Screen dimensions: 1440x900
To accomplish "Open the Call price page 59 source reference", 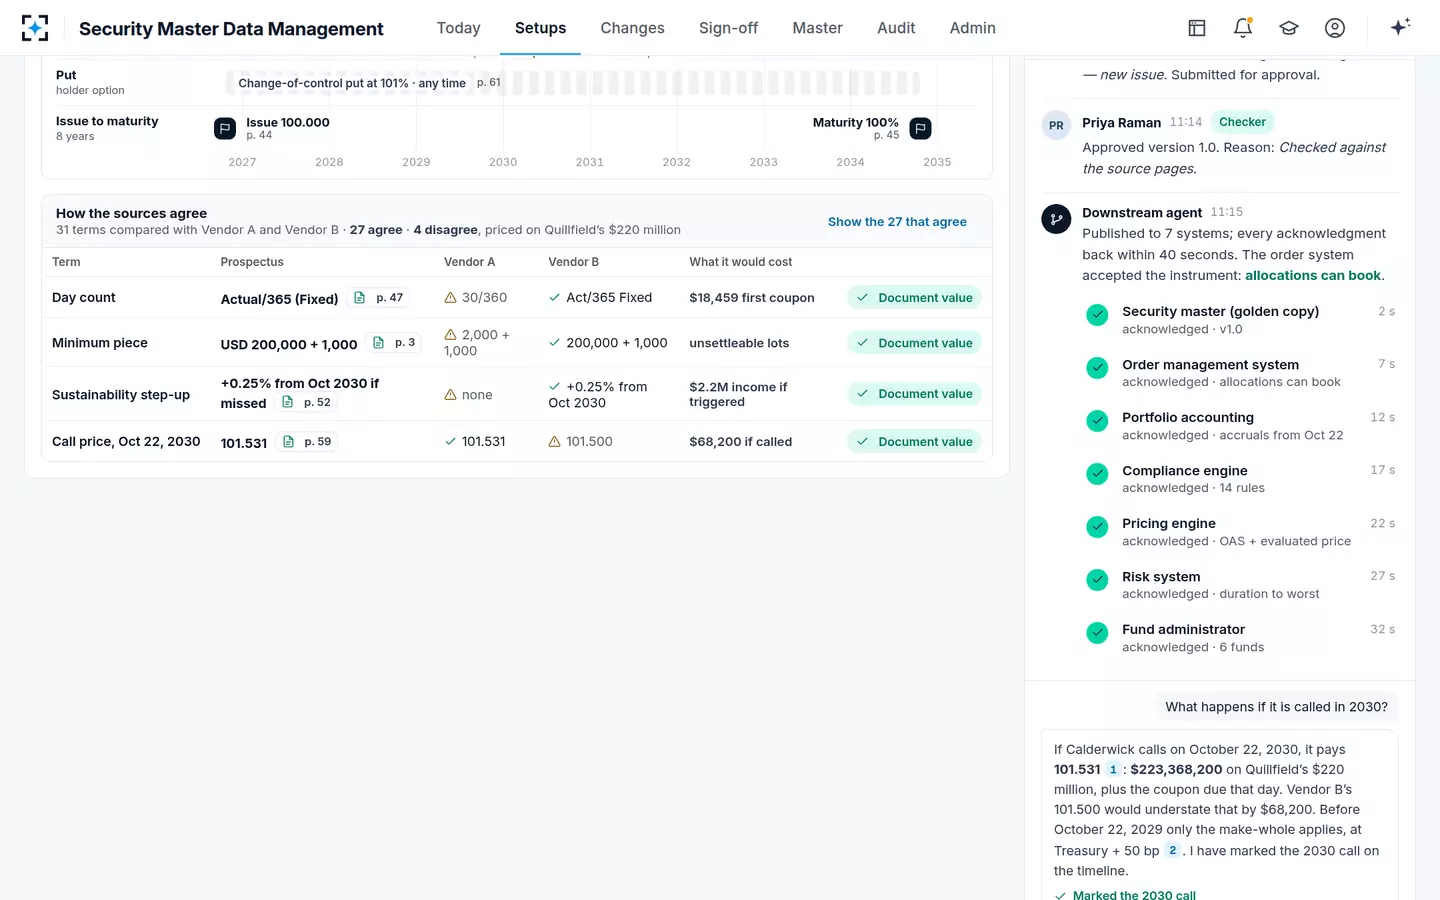I will [x=308, y=441].
